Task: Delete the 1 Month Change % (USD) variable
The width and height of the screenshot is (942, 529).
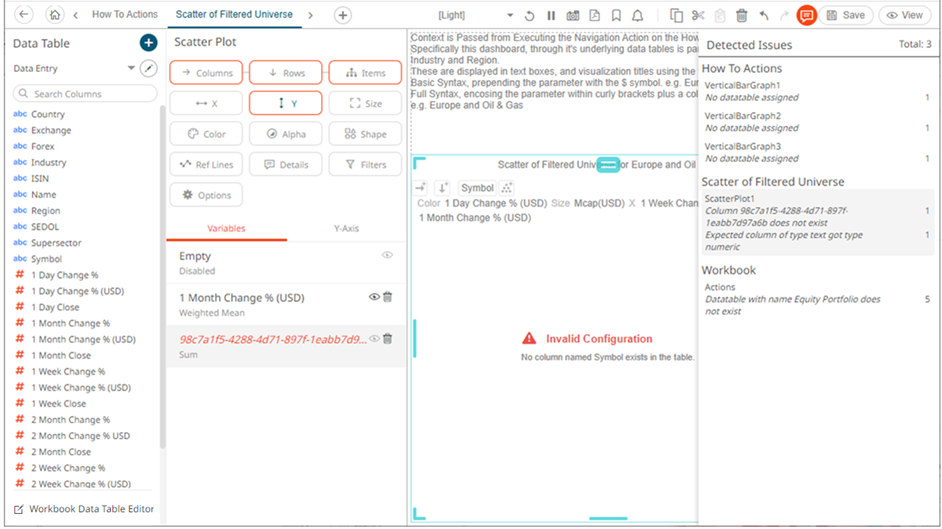Action: [x=388, y=297]
